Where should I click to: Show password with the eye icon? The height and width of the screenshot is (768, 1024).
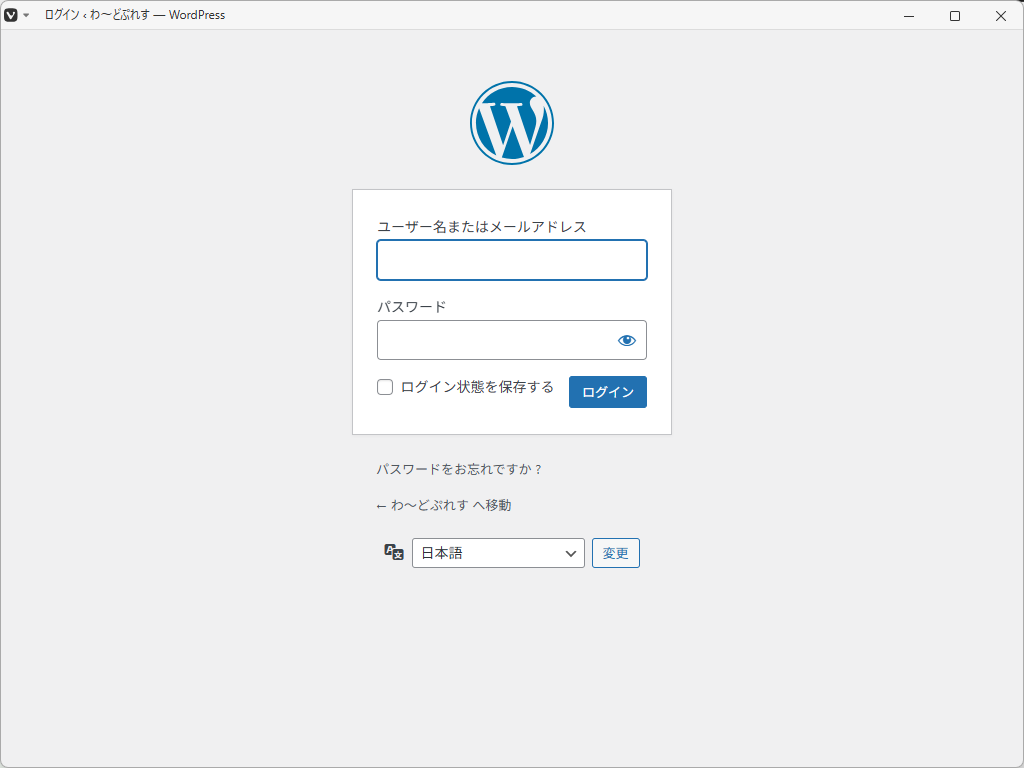pos(626,340)
